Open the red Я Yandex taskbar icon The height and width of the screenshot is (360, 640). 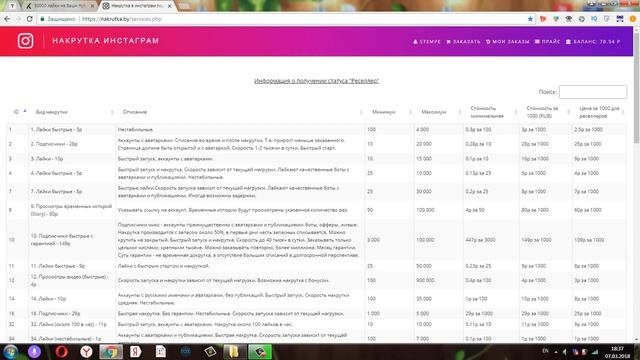(x=136, y=351)
